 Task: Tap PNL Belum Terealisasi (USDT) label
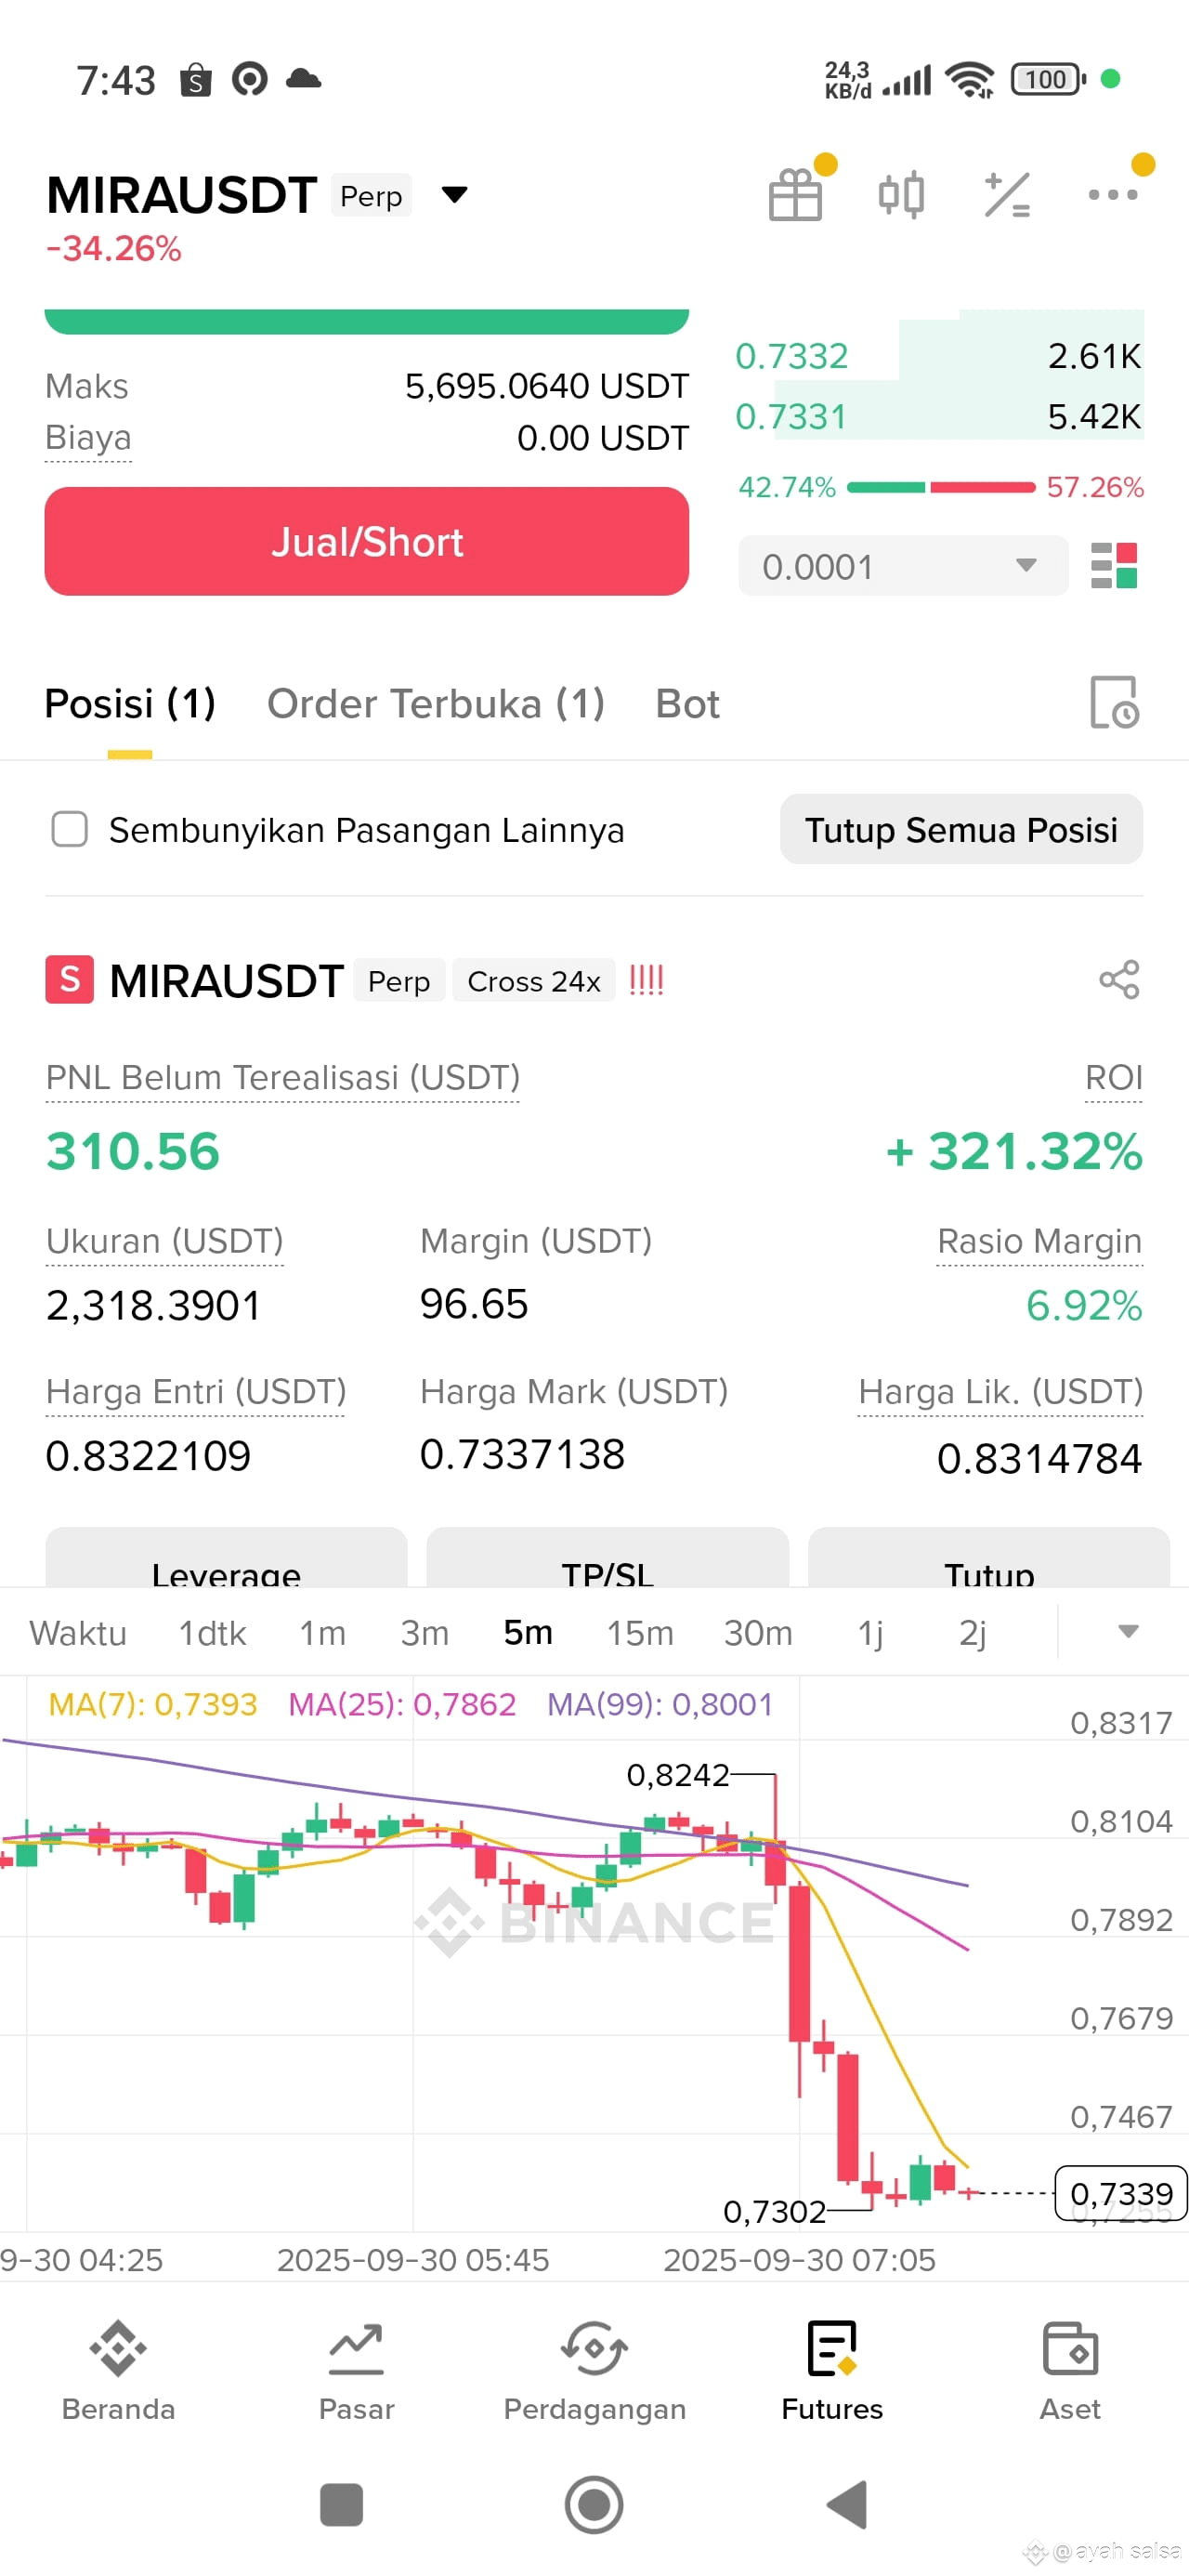[283, 1078]
